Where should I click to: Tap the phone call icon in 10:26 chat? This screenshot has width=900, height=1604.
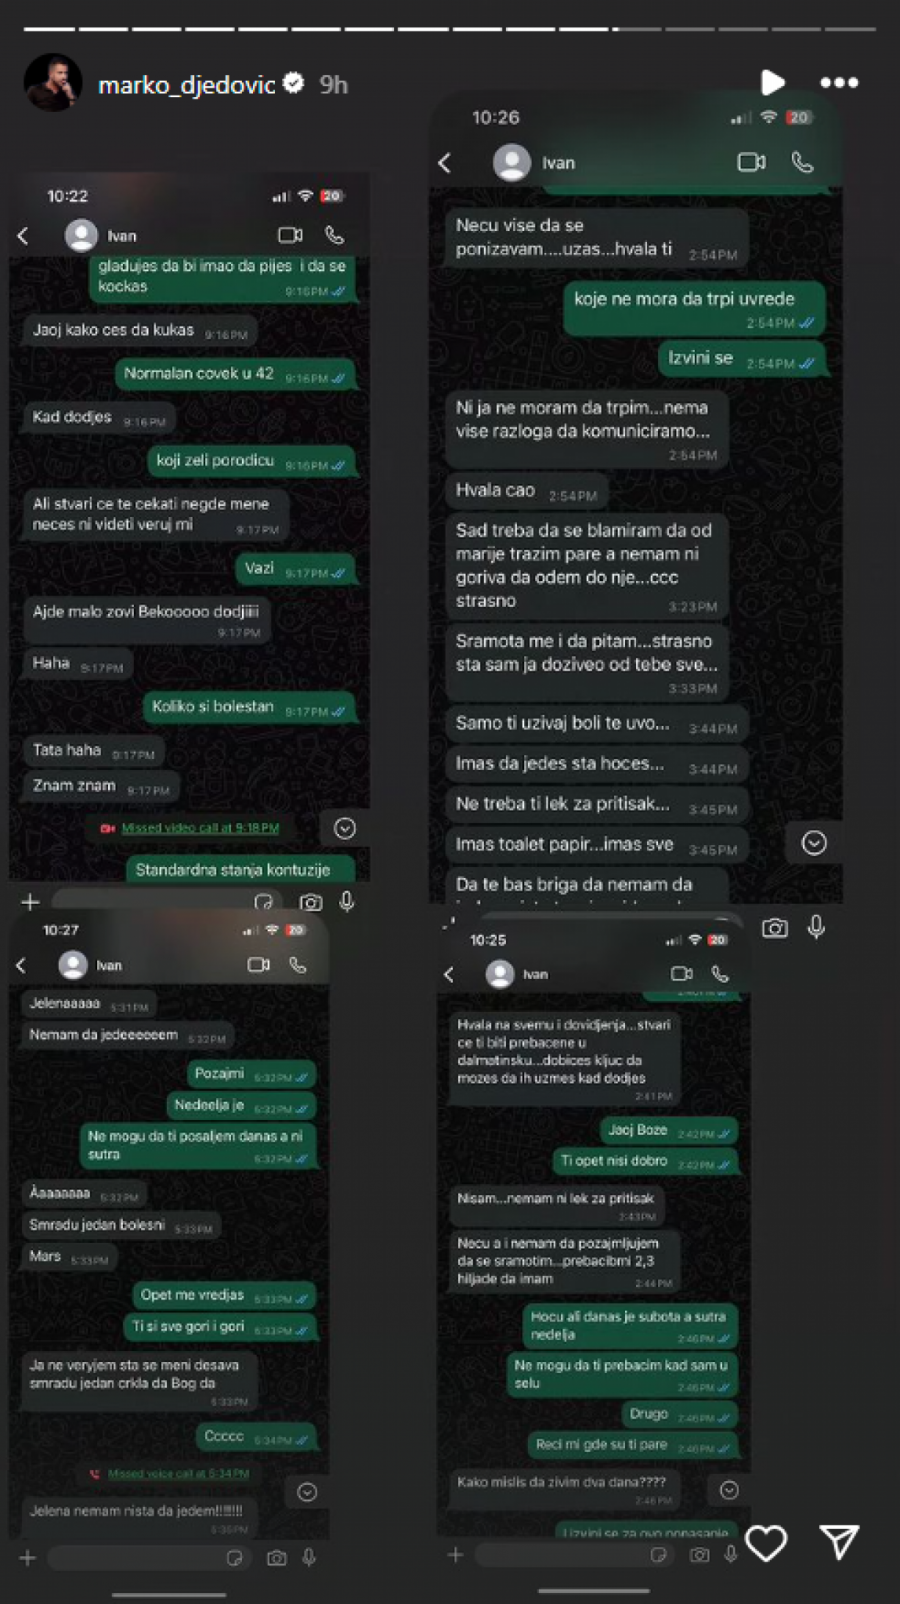pos(802,162)
